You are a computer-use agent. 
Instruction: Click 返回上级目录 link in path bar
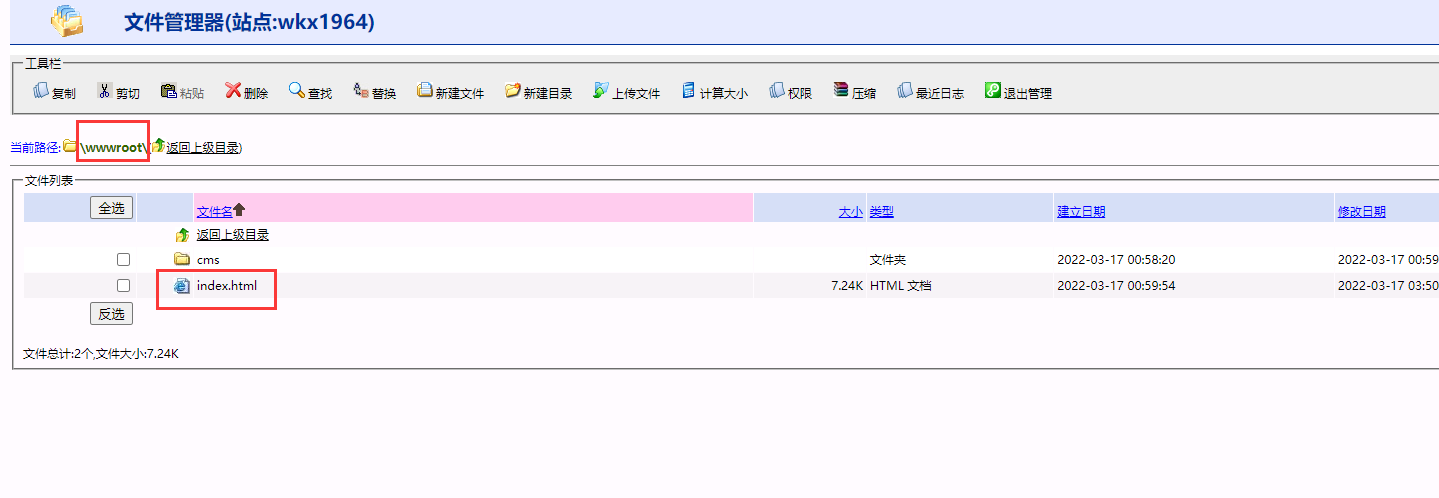203,147
